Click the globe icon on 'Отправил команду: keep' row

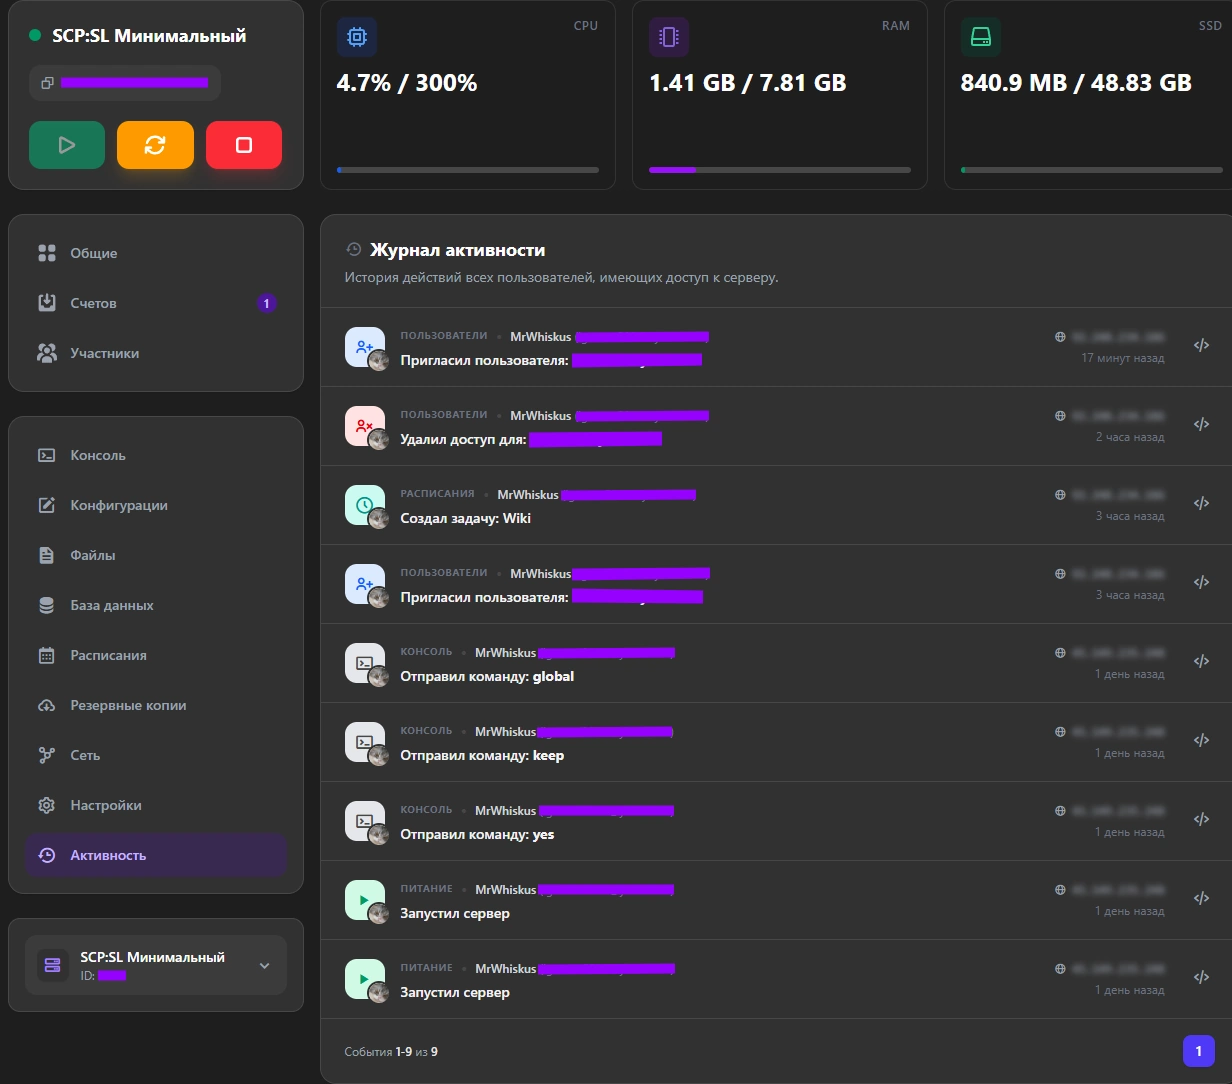coord(1060,732)
